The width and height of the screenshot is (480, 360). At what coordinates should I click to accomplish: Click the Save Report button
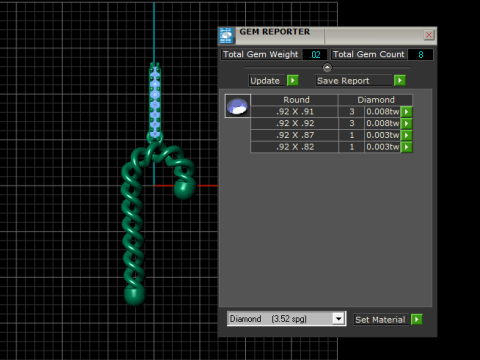(353, 81)
